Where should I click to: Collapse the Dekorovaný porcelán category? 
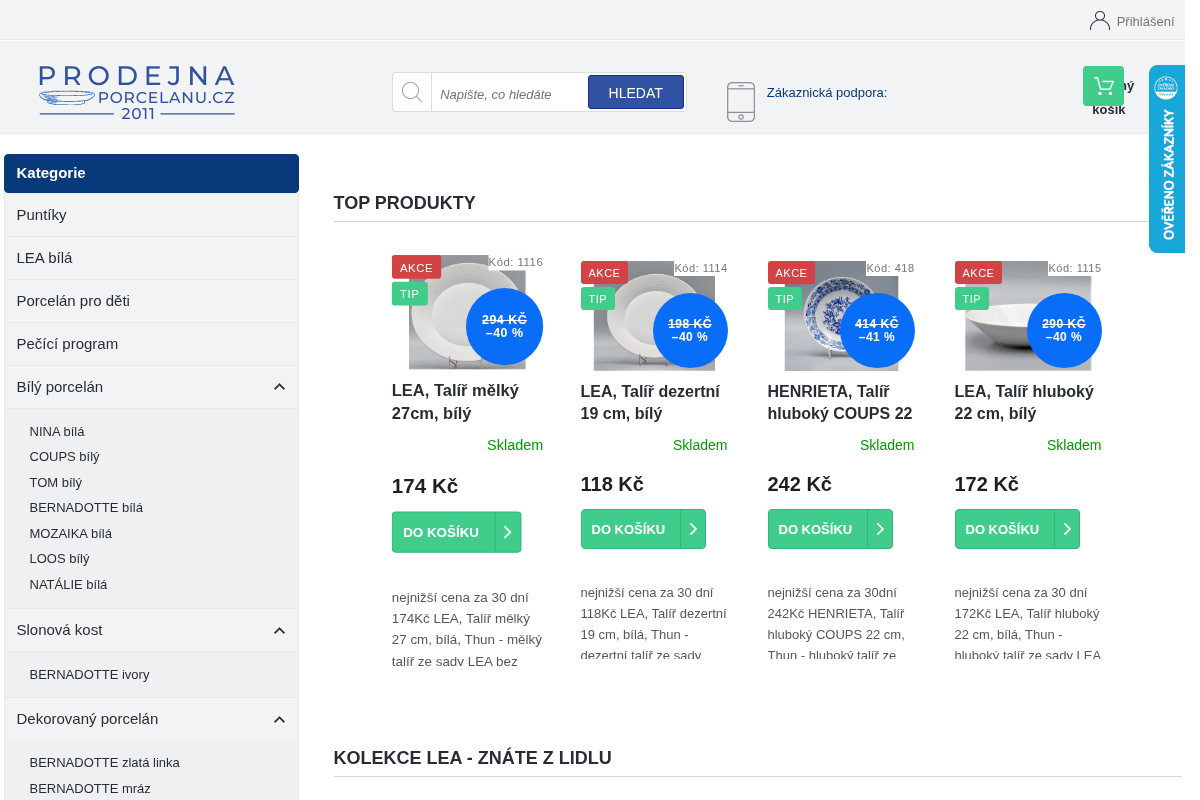pos(279,719)
